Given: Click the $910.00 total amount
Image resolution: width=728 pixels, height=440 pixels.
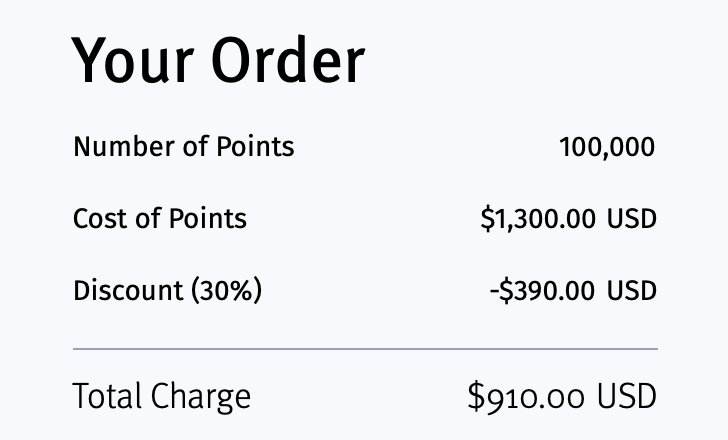Looking at the screenshot, I should tap(526, 396).
